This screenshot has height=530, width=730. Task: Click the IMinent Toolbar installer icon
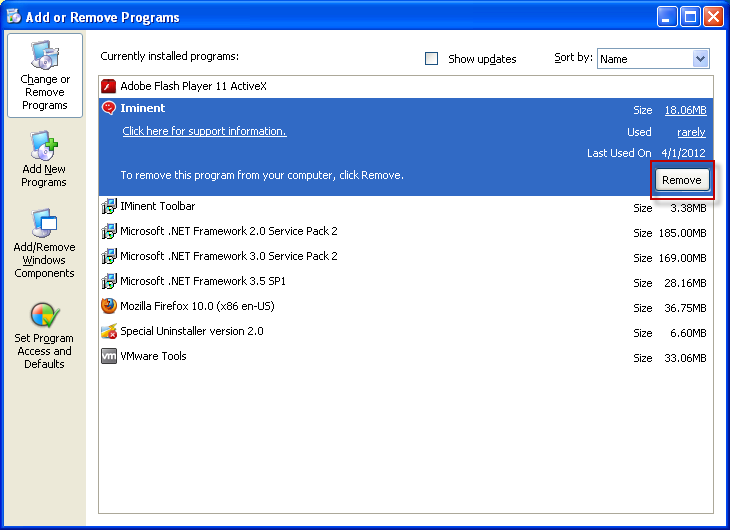[x=109, y=206]
